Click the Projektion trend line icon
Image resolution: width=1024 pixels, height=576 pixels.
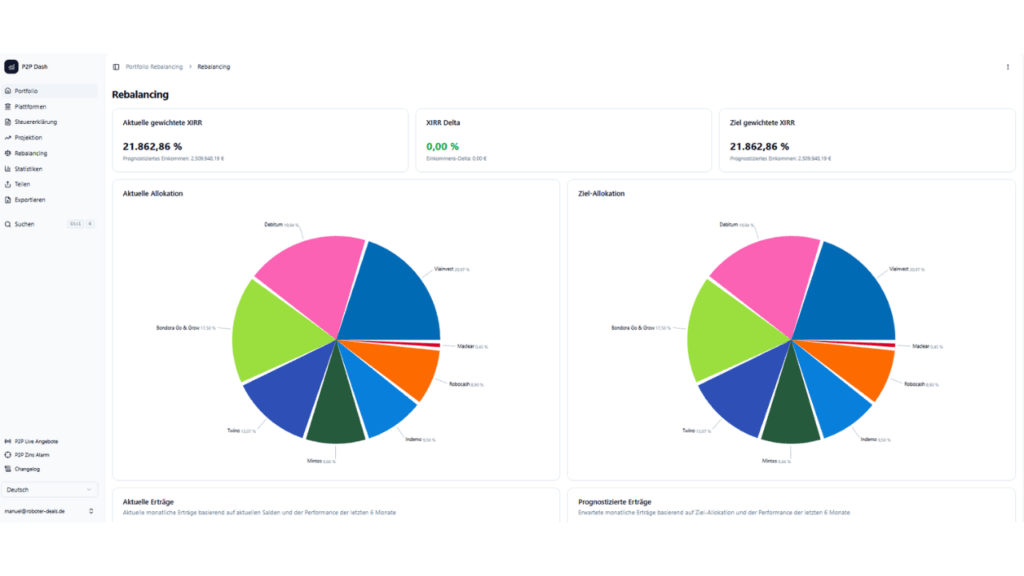[8, 137]
